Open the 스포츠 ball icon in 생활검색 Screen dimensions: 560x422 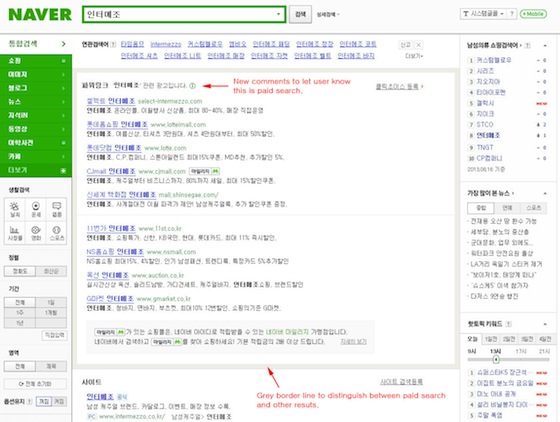click(x=56, y=233)
